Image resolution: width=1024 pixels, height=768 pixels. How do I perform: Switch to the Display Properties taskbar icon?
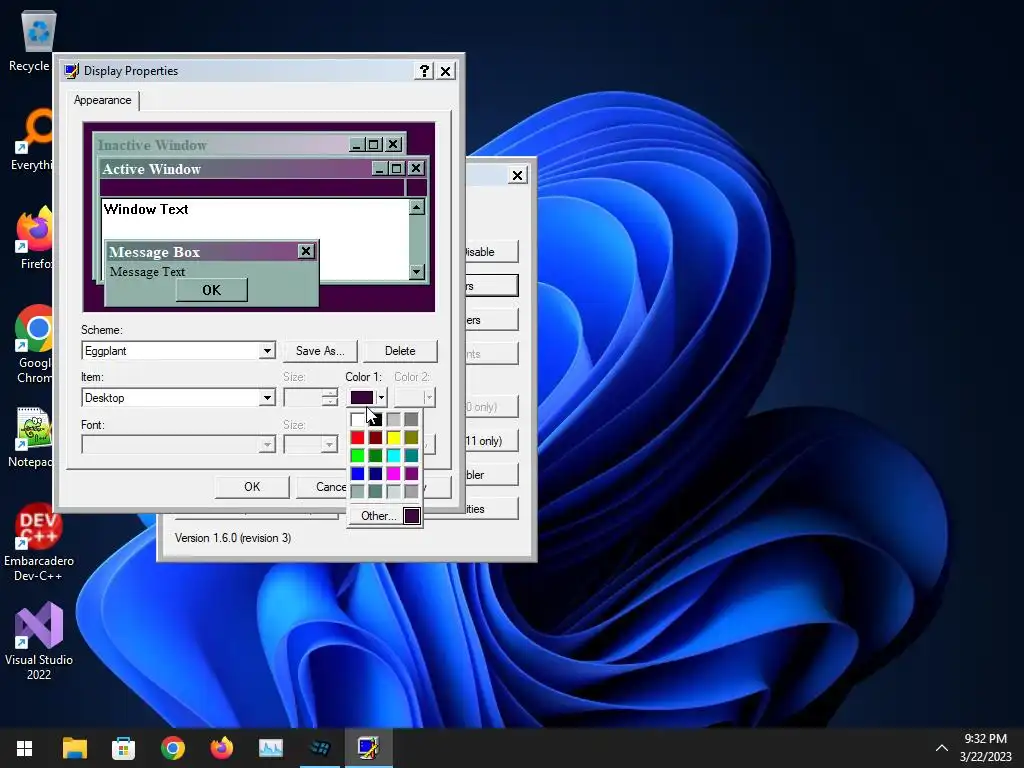(x=368, y=748)
